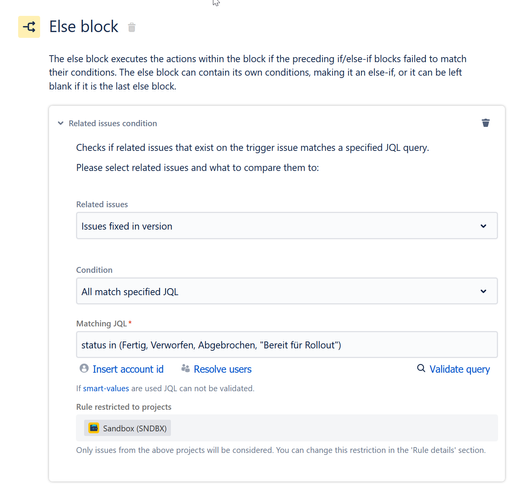Open the Related issues dropdown
Screen dimensions: 515x485
click(x=287, y=226)
